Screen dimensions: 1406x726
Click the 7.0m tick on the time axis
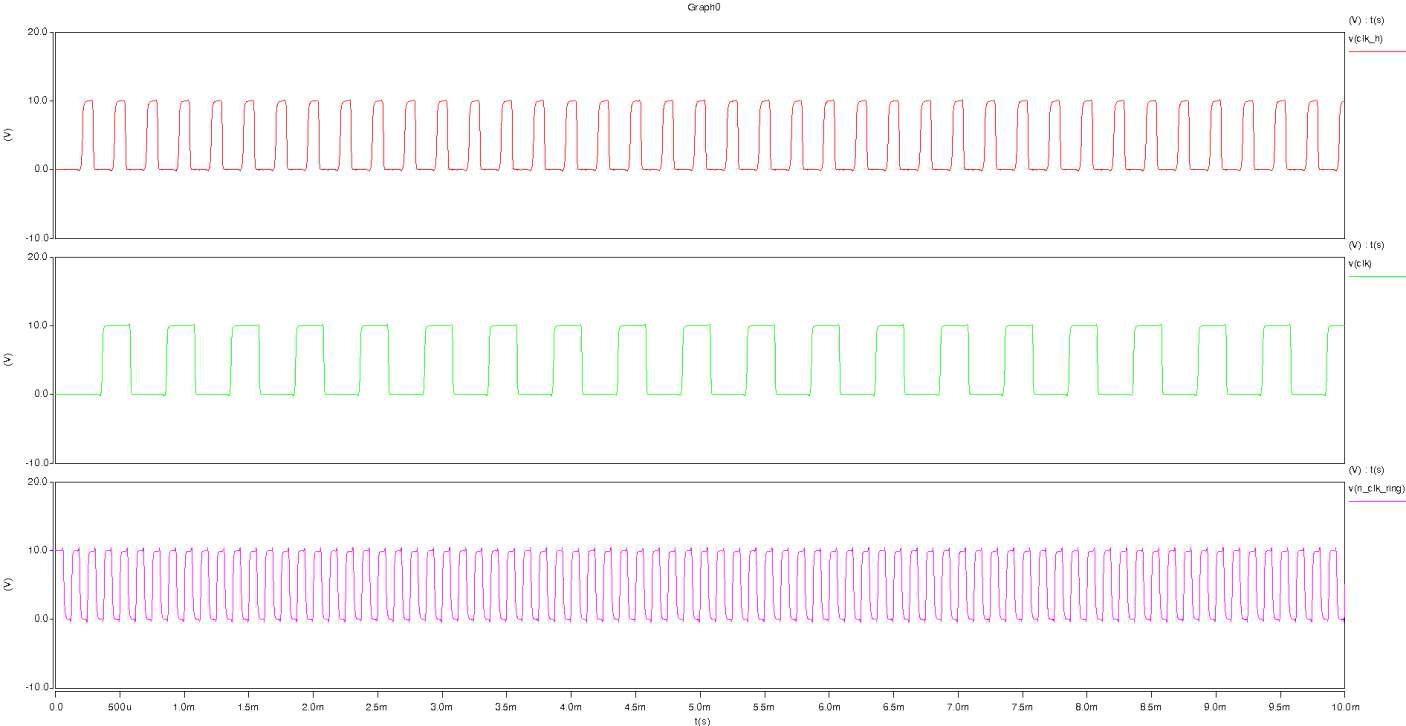coord(958,706)
